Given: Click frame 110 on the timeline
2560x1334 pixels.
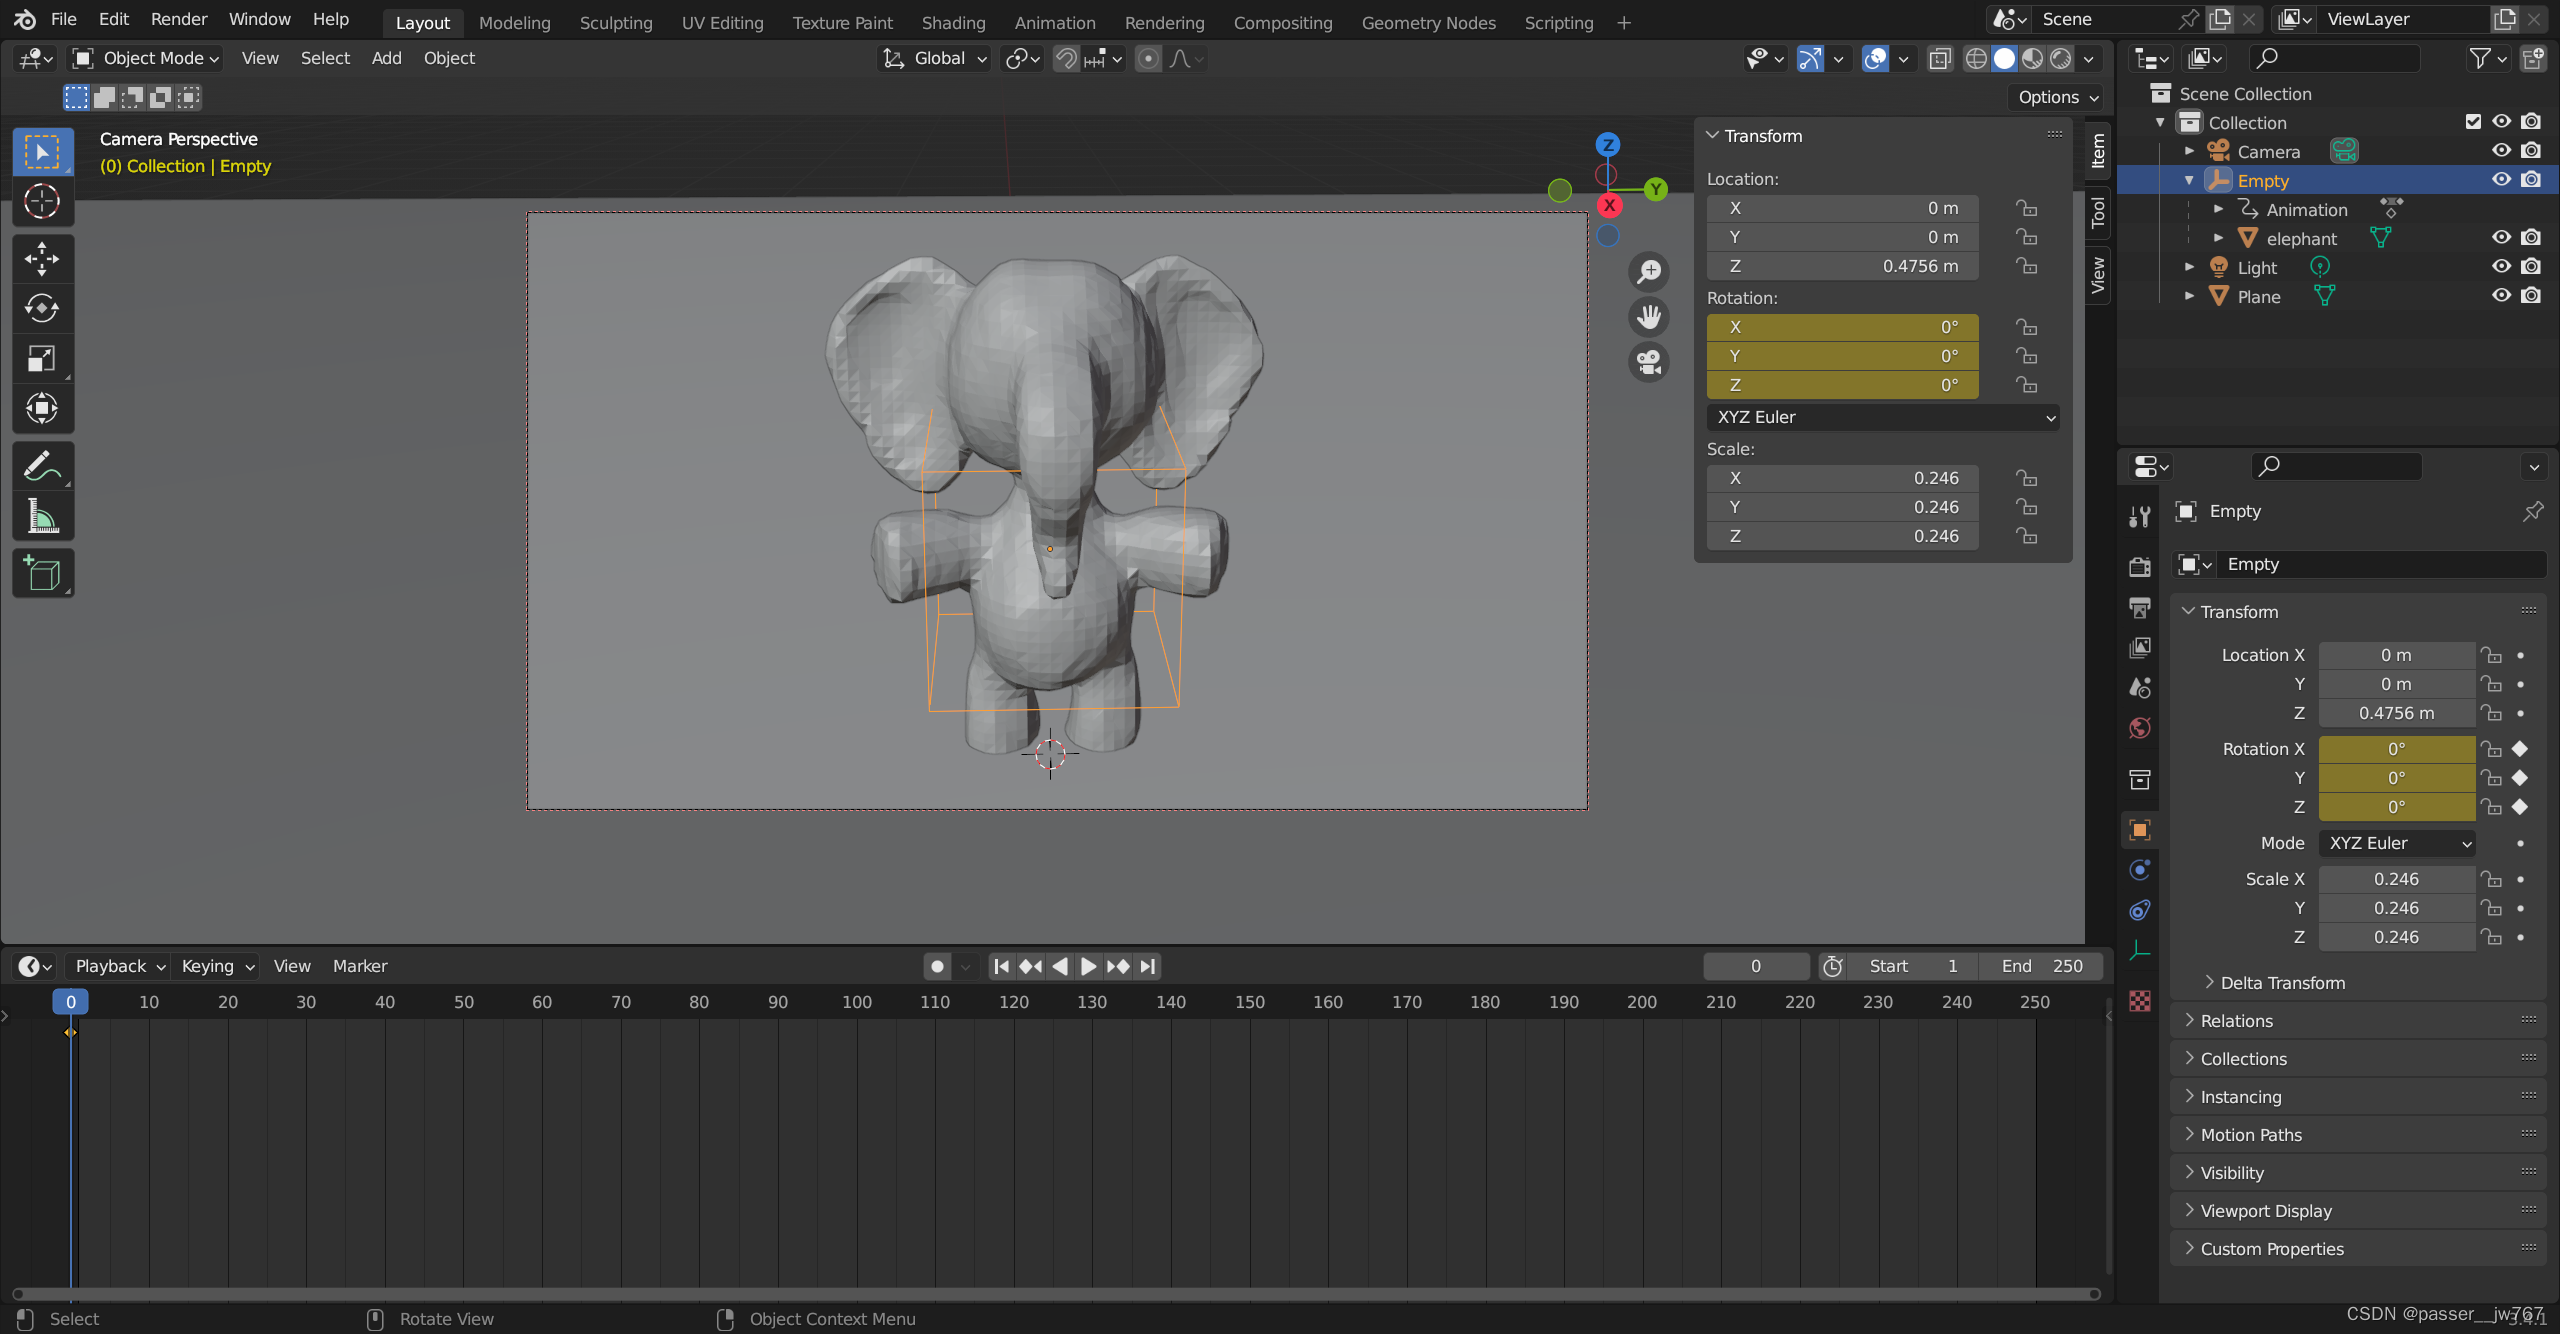Looking at the screenshot, I should pyautogui.click(x=933, y=1002).
